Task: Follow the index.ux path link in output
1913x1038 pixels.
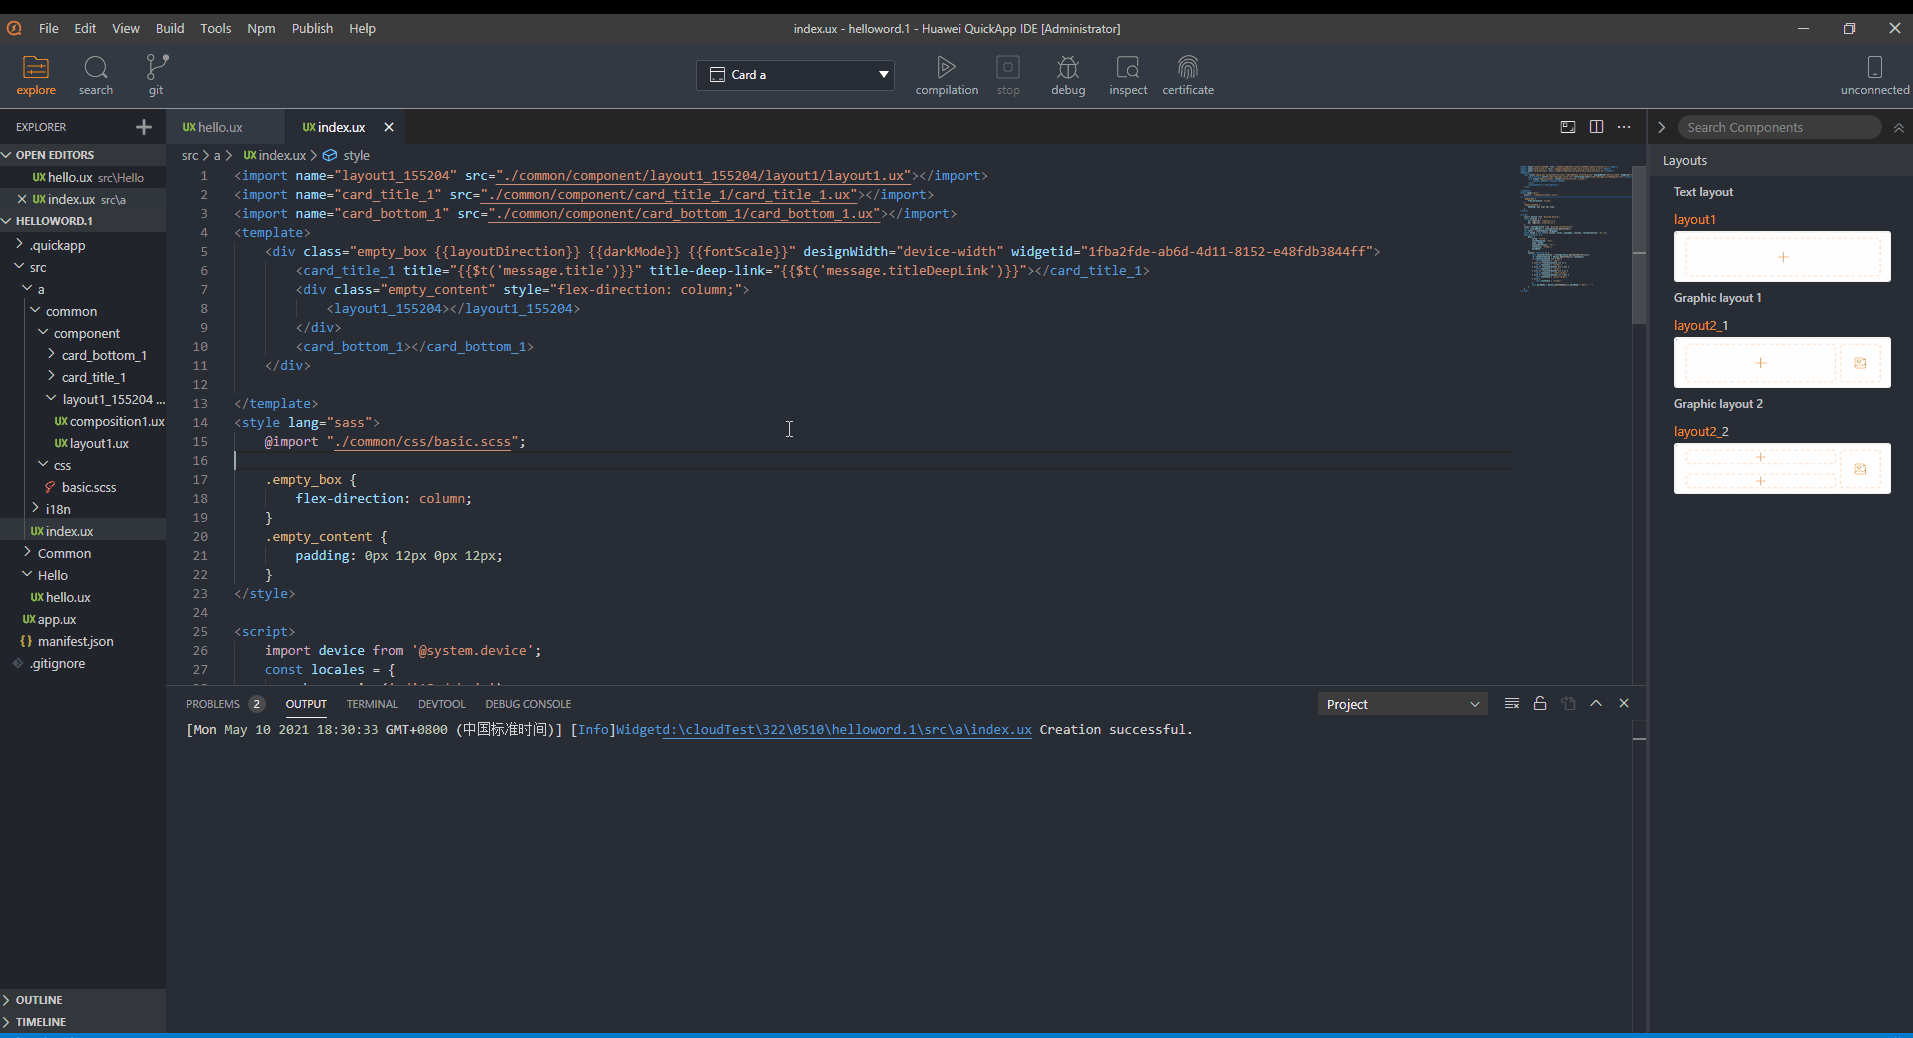Action: pyautogui.click(x=847, y=730)
